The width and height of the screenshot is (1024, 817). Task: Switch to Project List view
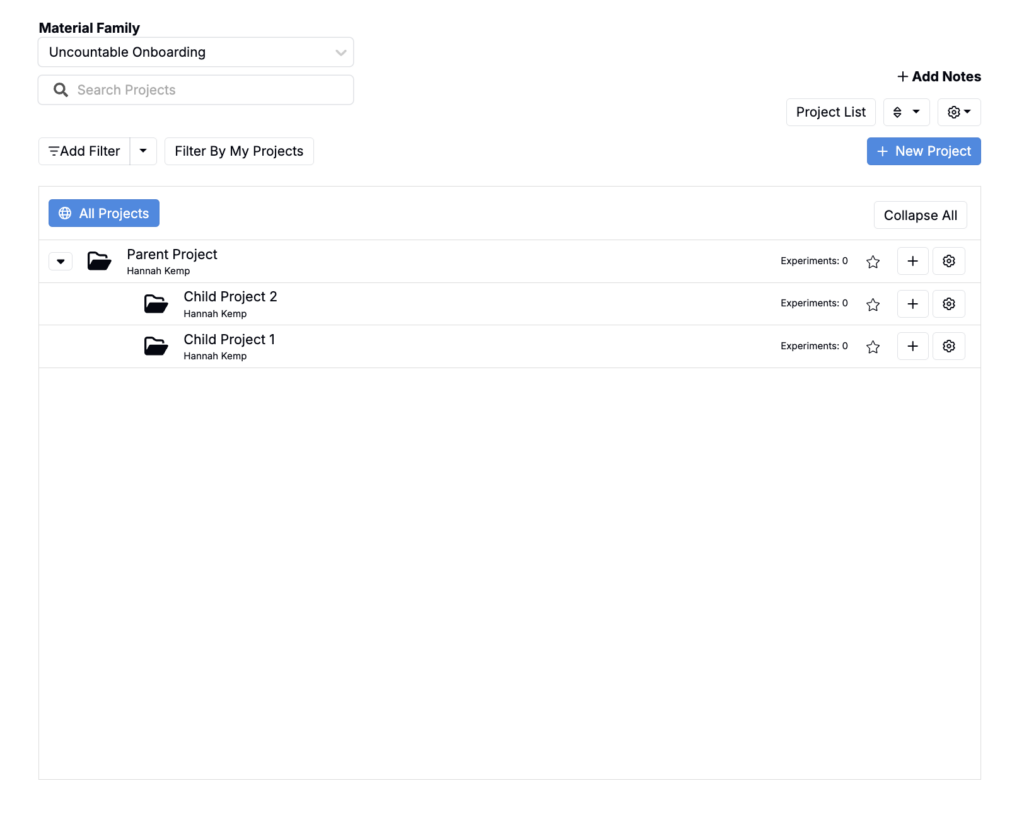coord(831,112)
